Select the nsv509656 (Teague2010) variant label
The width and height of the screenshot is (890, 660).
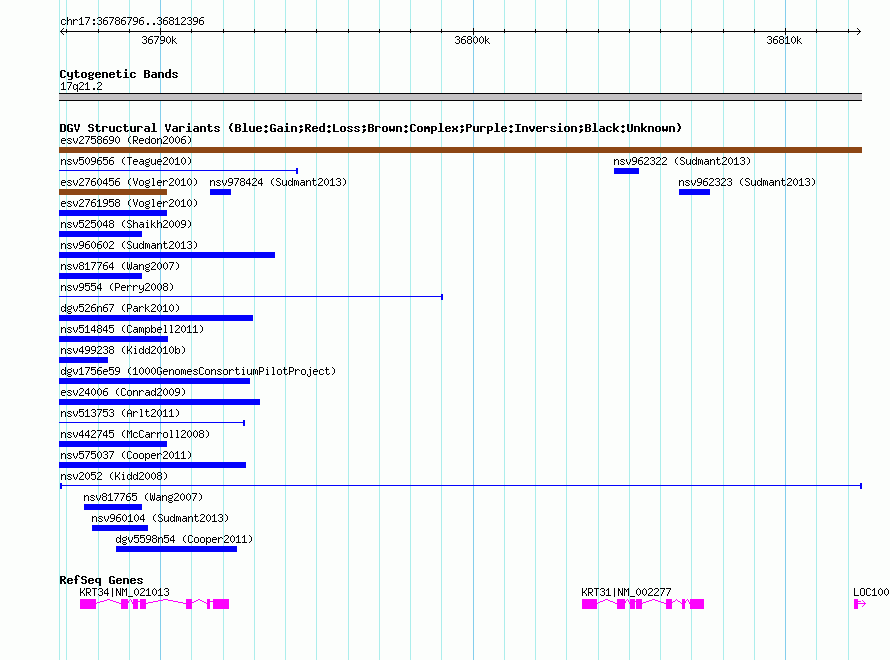coord(126,161)
